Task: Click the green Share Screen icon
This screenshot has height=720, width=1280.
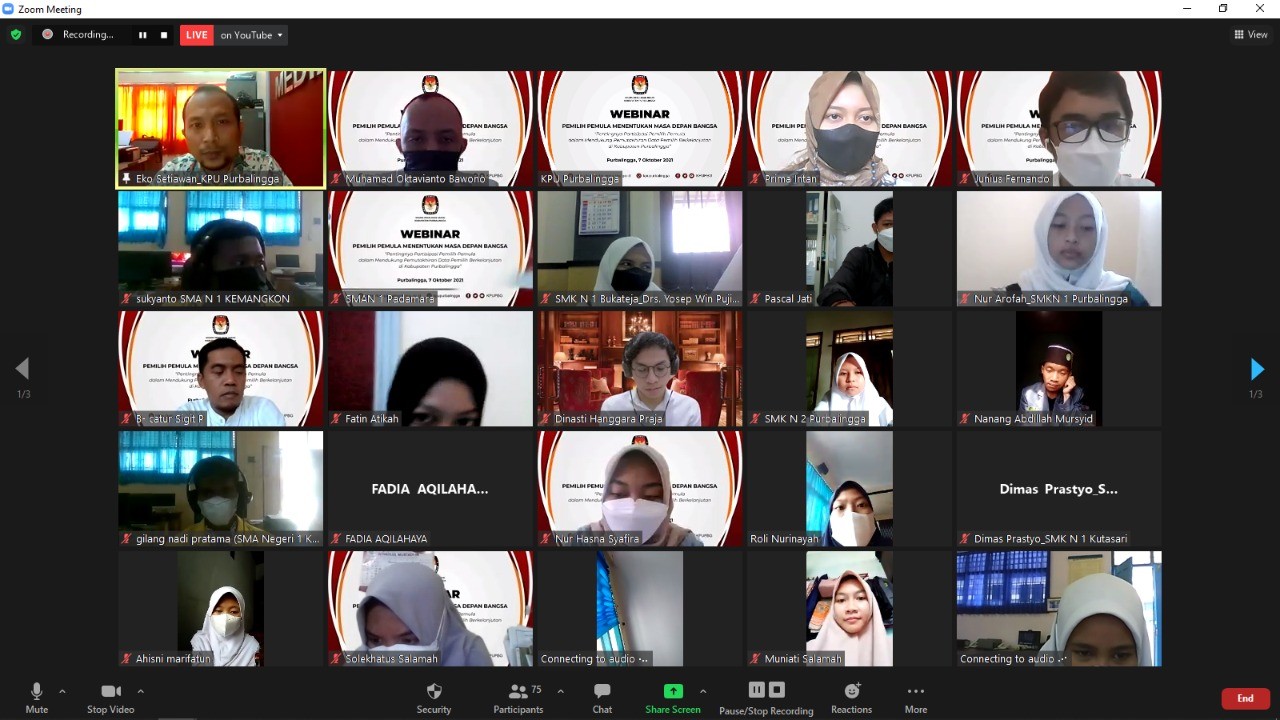Action: (x=673, y=691)
